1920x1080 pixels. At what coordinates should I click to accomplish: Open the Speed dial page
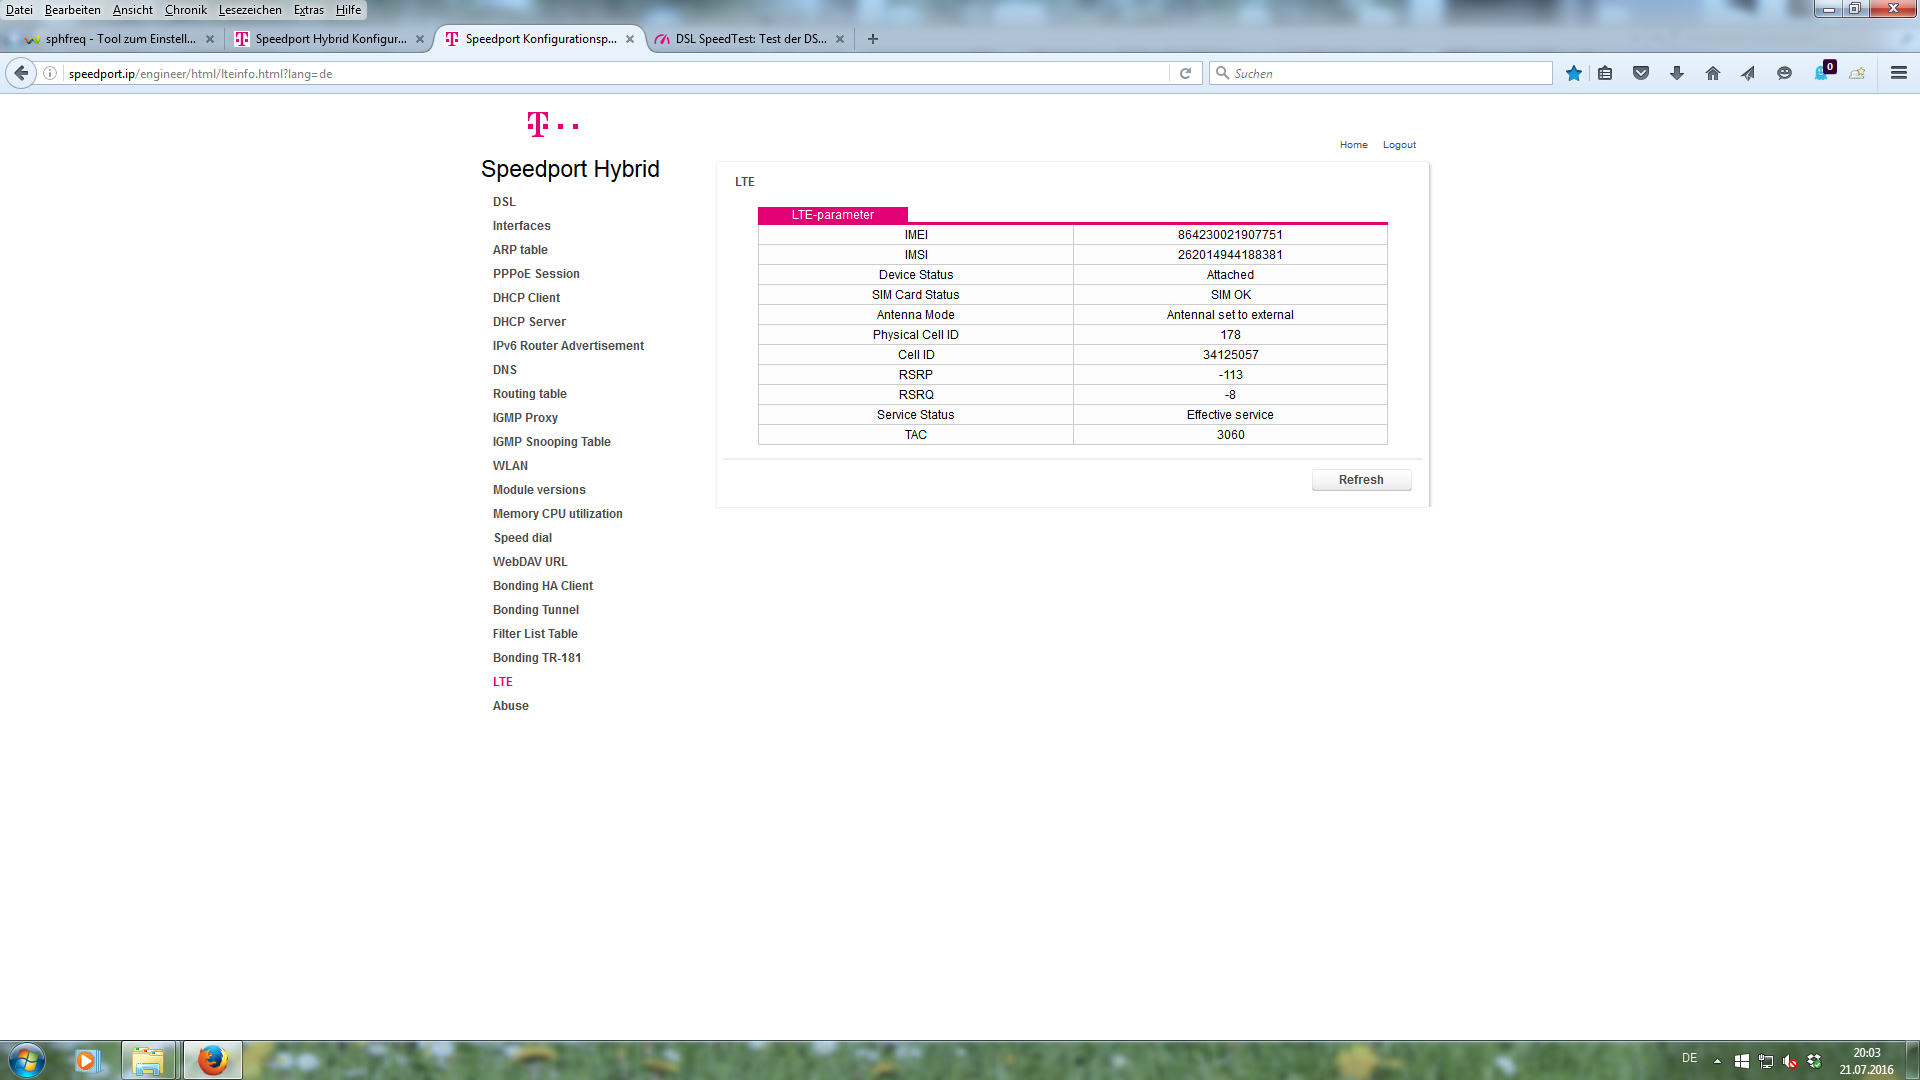pyautogui.click(x=522, y=538)
